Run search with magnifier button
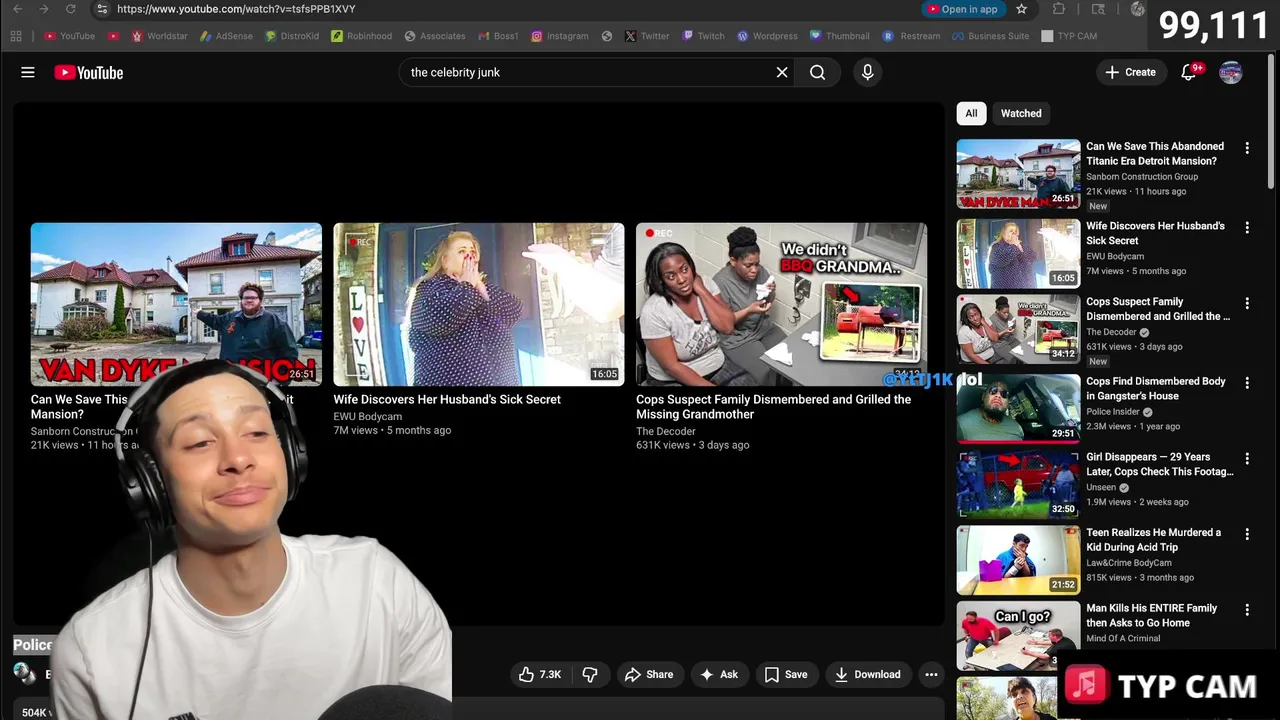Screen dimensions: 1280x720 [817, 72]
